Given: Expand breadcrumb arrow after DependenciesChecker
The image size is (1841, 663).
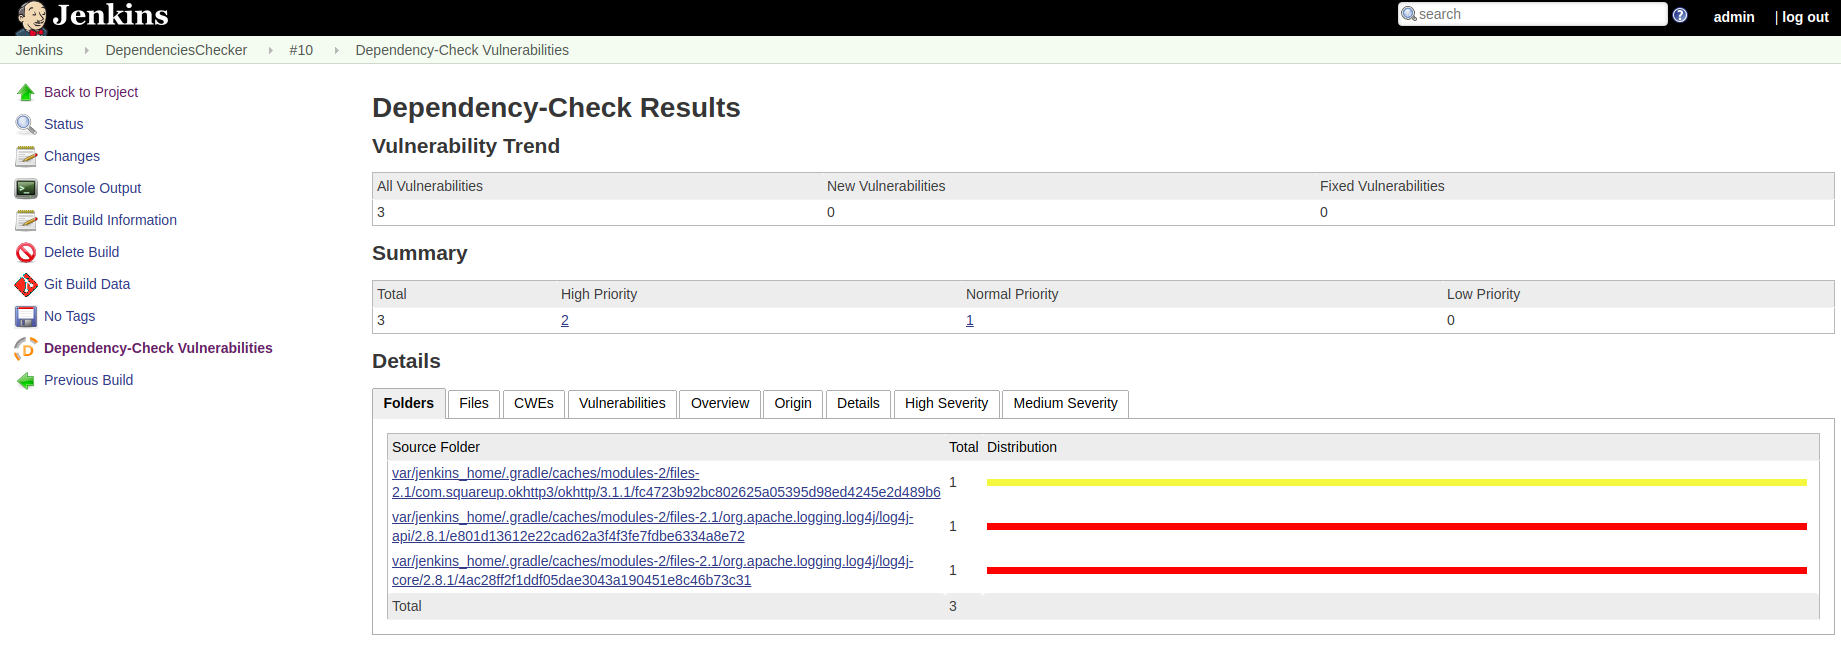Looking at the screenshot, I should click(x=270, y=50).
